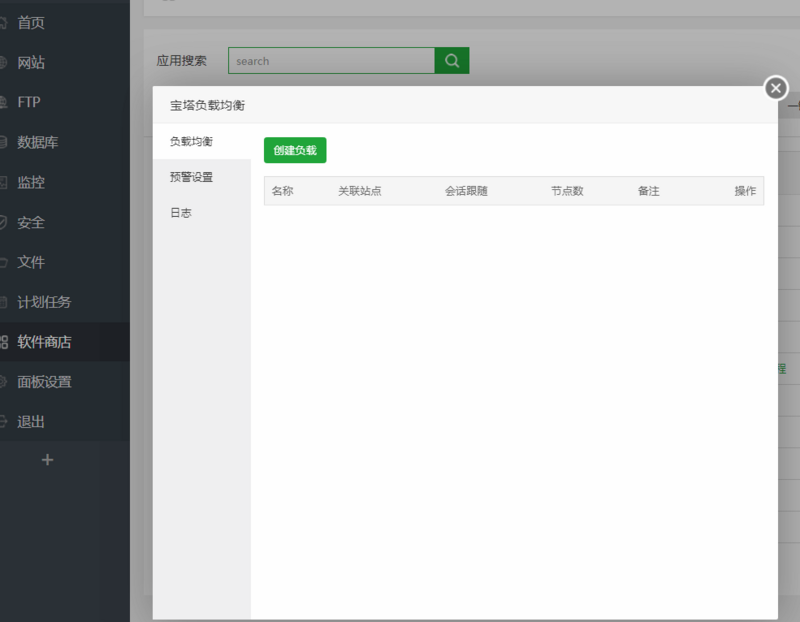The width and height of the screenshot is (800, 622).
Task: Close the 宝塔负载均衡 dialog
Action: (776, 88)
